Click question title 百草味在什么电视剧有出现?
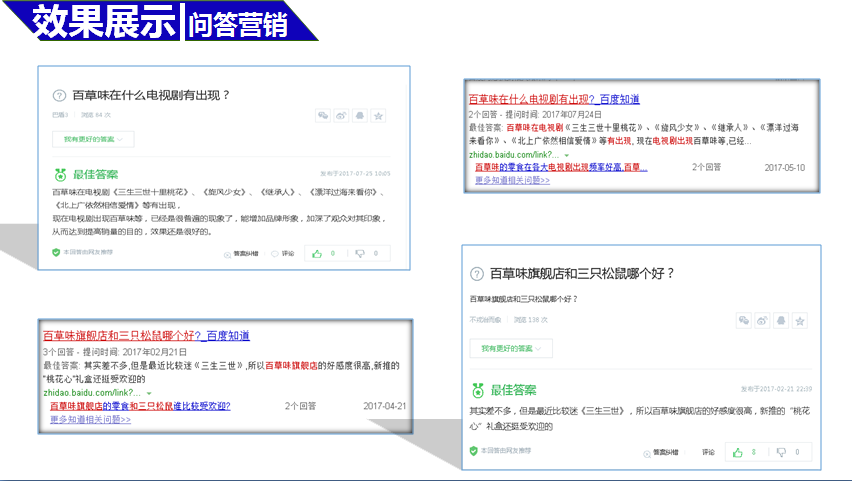Viewport: 852px width, 481px height. (x=151, y=96)
